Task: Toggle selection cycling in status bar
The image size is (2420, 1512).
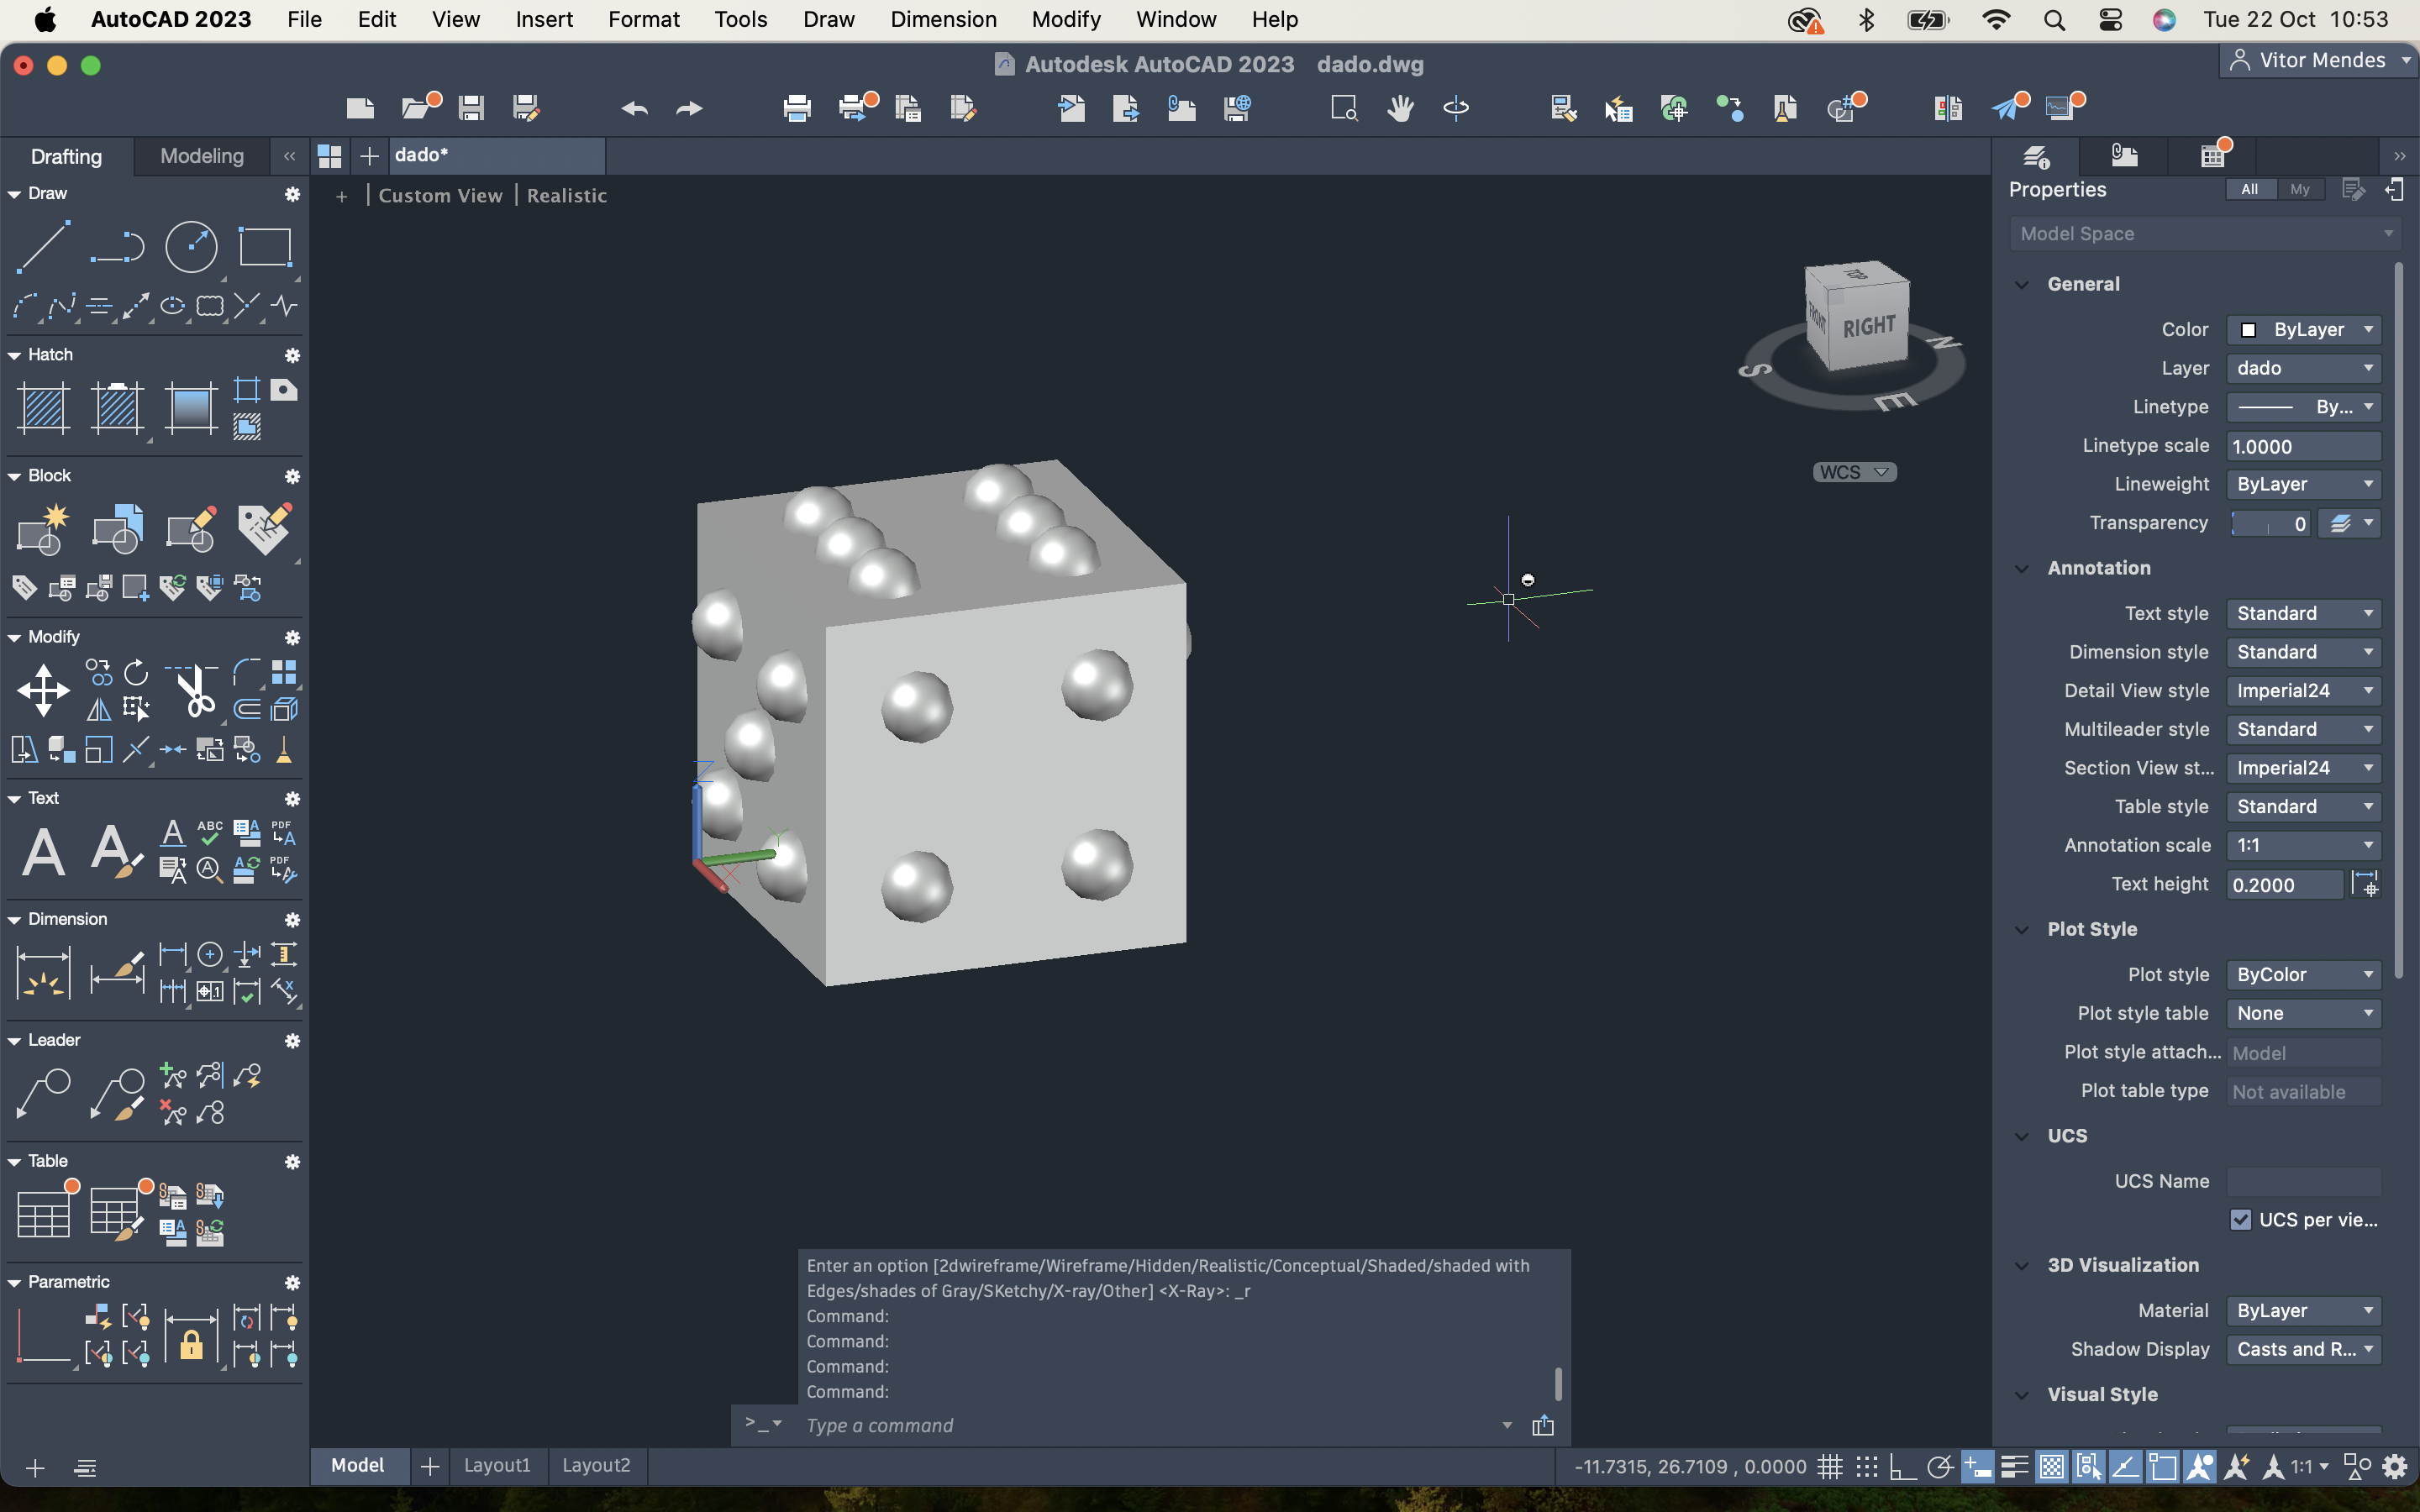Action: (2088, 1466)
